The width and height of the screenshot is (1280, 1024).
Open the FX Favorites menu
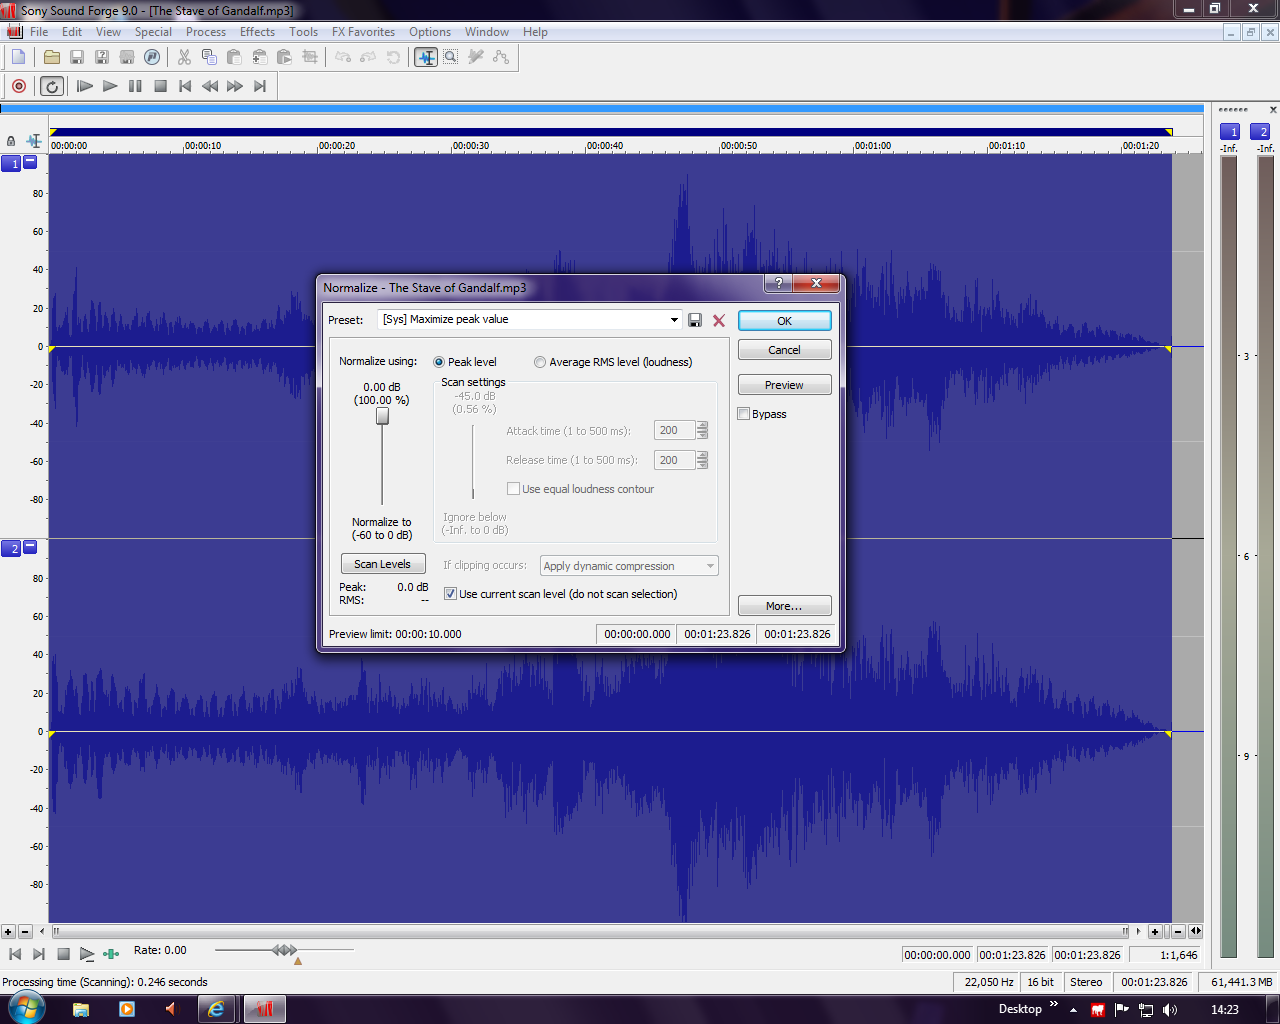point(363,32)
